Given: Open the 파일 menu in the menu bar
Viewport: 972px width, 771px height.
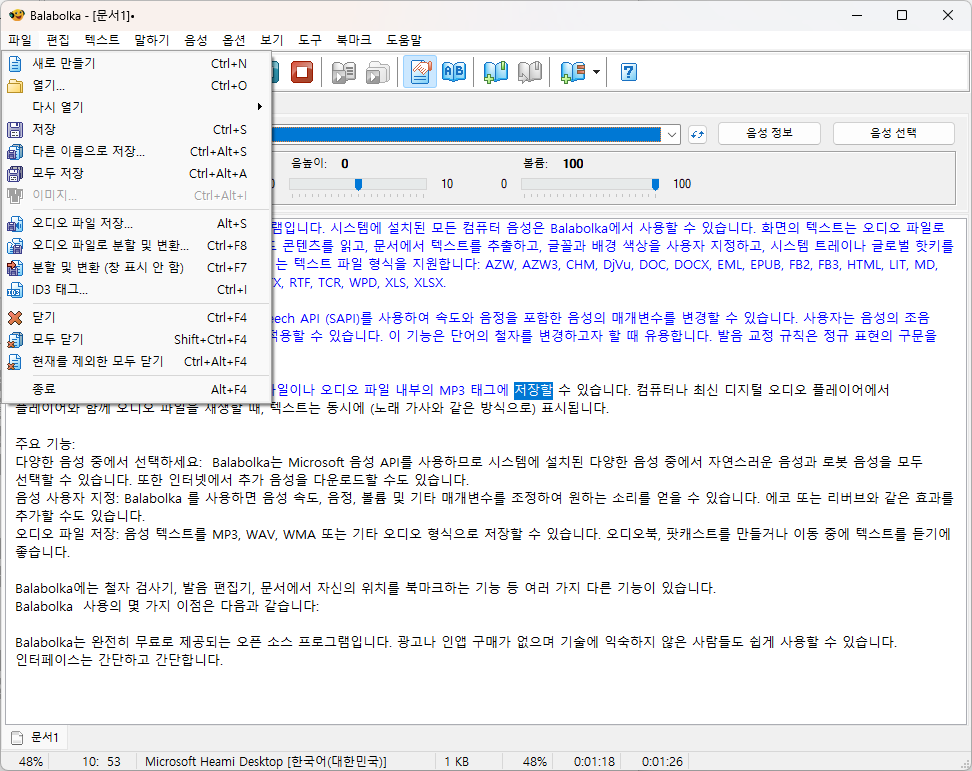Looking at the screenshot, I should coord(20,40).
